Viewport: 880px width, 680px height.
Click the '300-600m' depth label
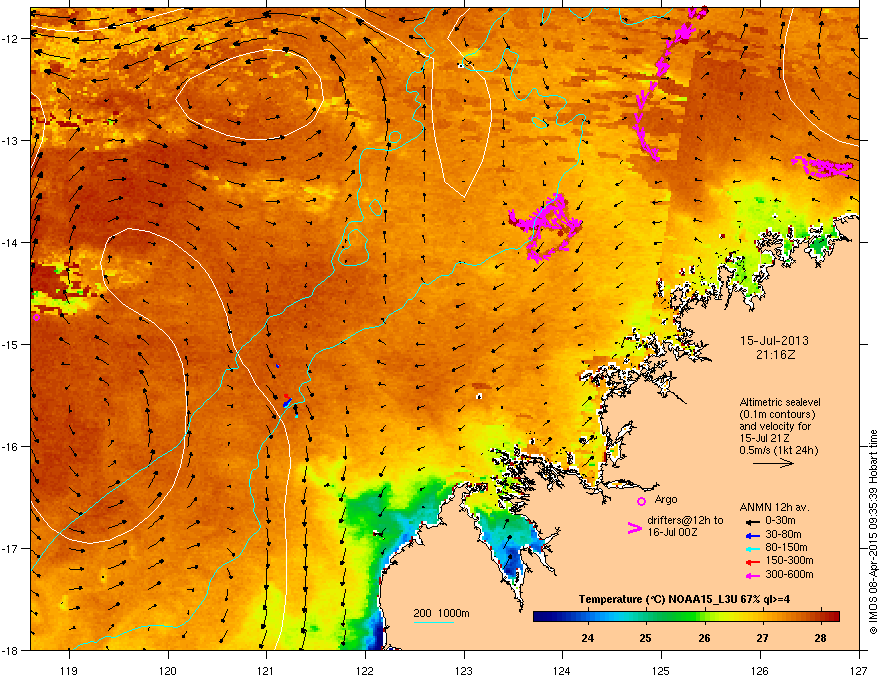(789, 575)
